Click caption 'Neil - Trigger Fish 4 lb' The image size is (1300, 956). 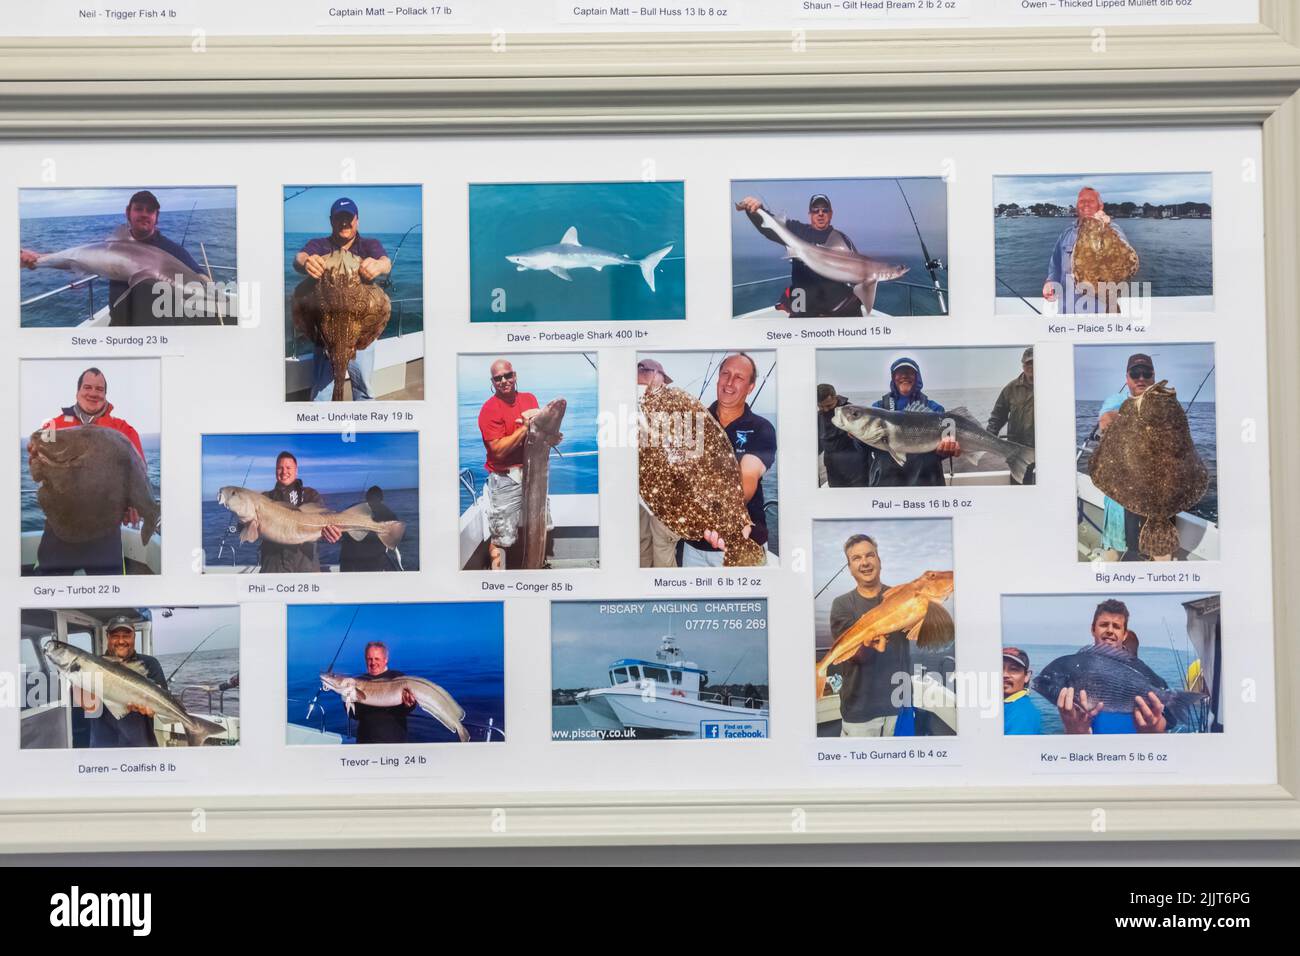pyautogui.click(x=127, y=14)
